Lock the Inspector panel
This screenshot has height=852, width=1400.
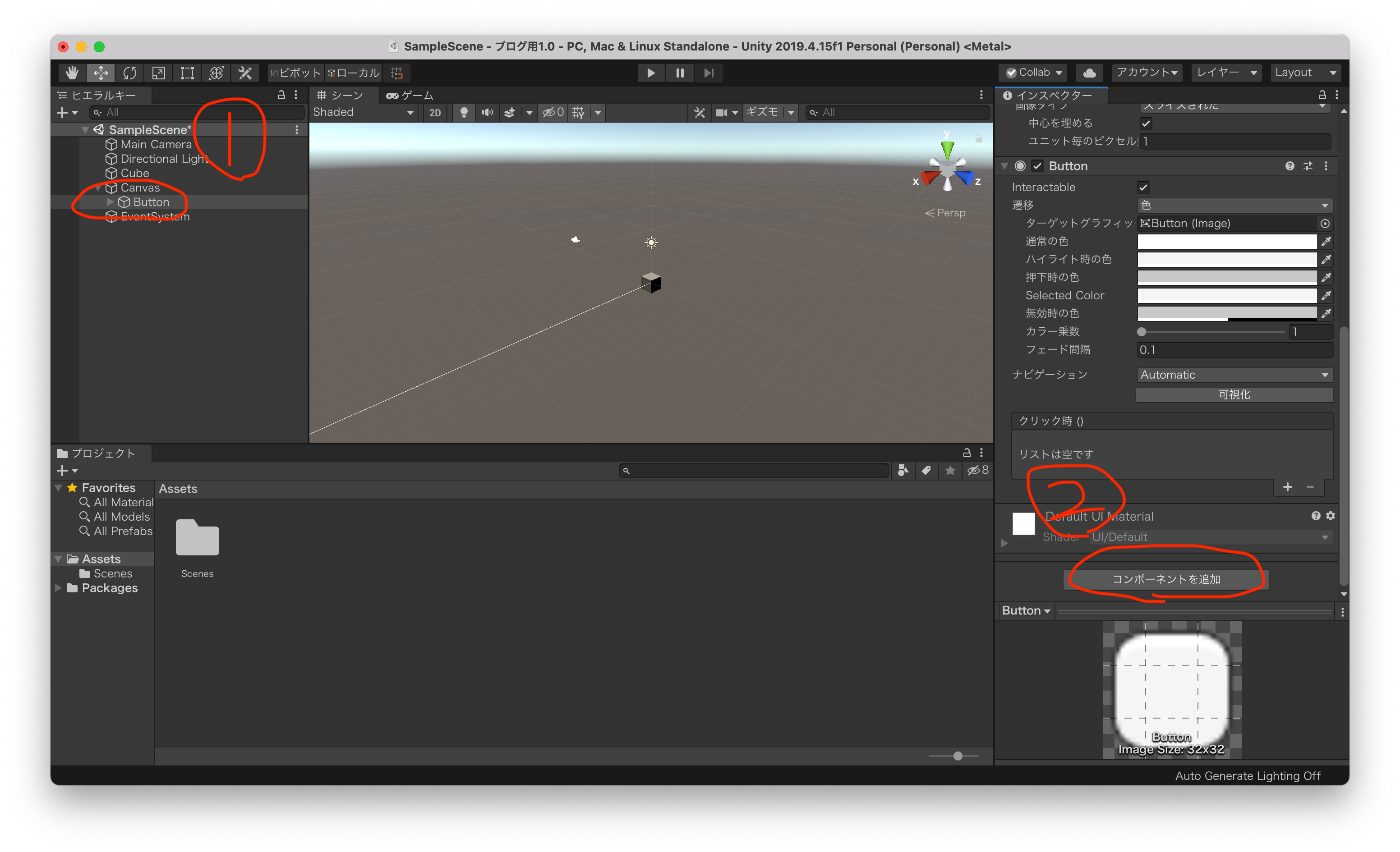(1322, 95)
